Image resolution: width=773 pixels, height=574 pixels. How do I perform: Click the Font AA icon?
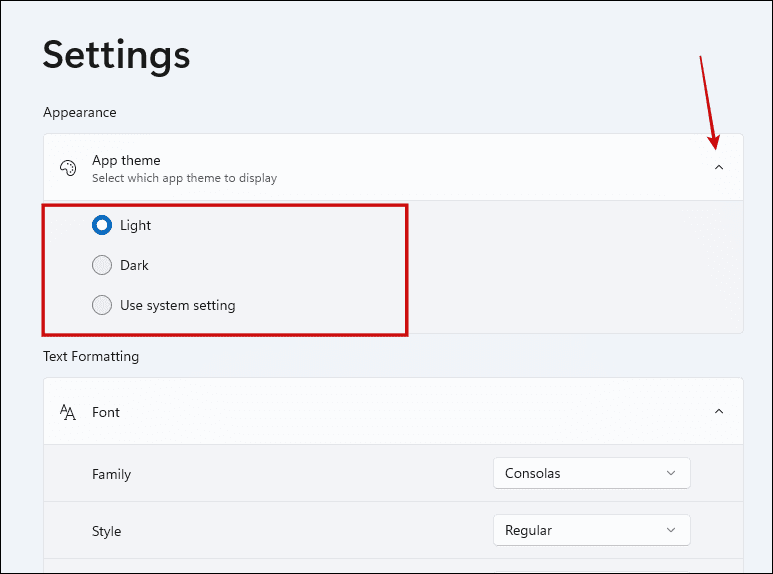(68, 412)
